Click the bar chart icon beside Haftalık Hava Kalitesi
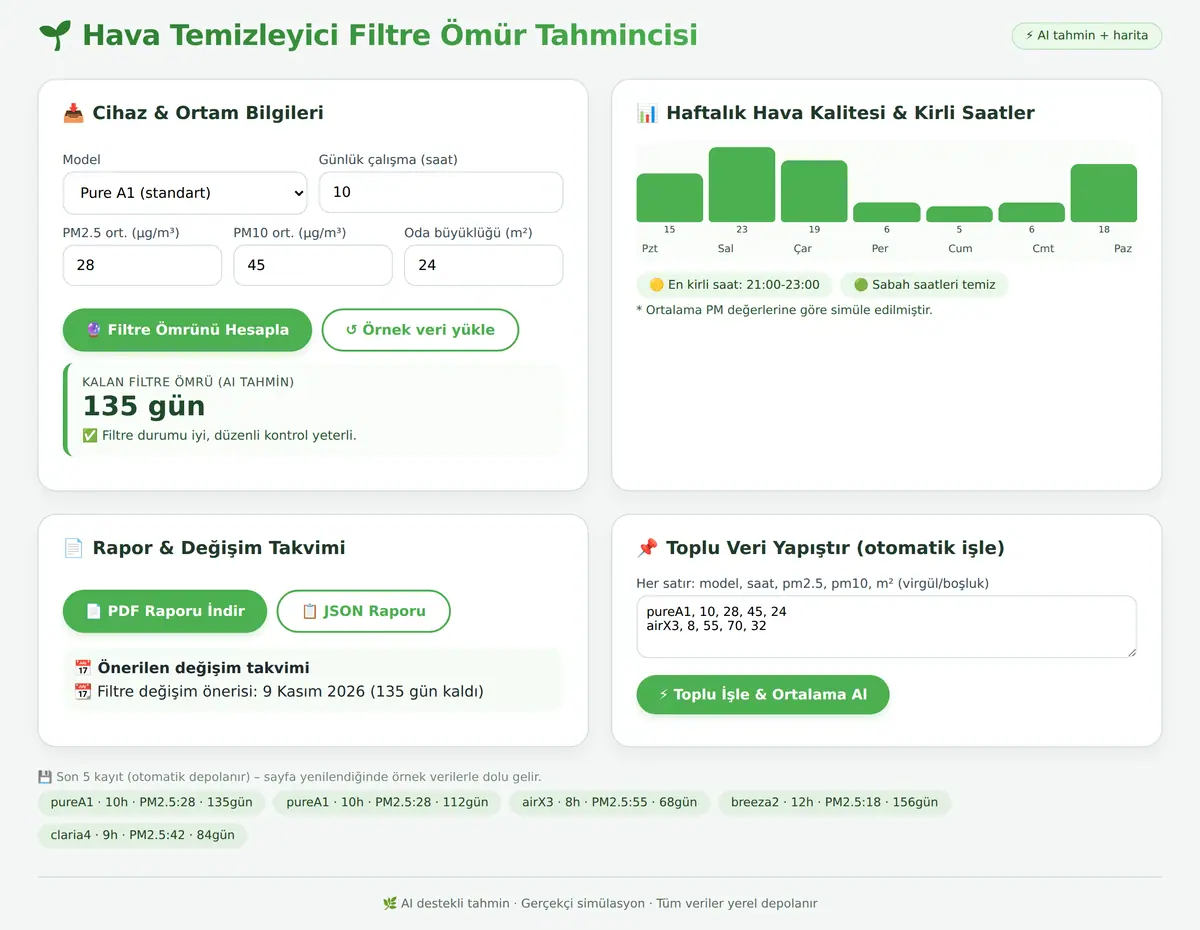 tap(647, 113)
